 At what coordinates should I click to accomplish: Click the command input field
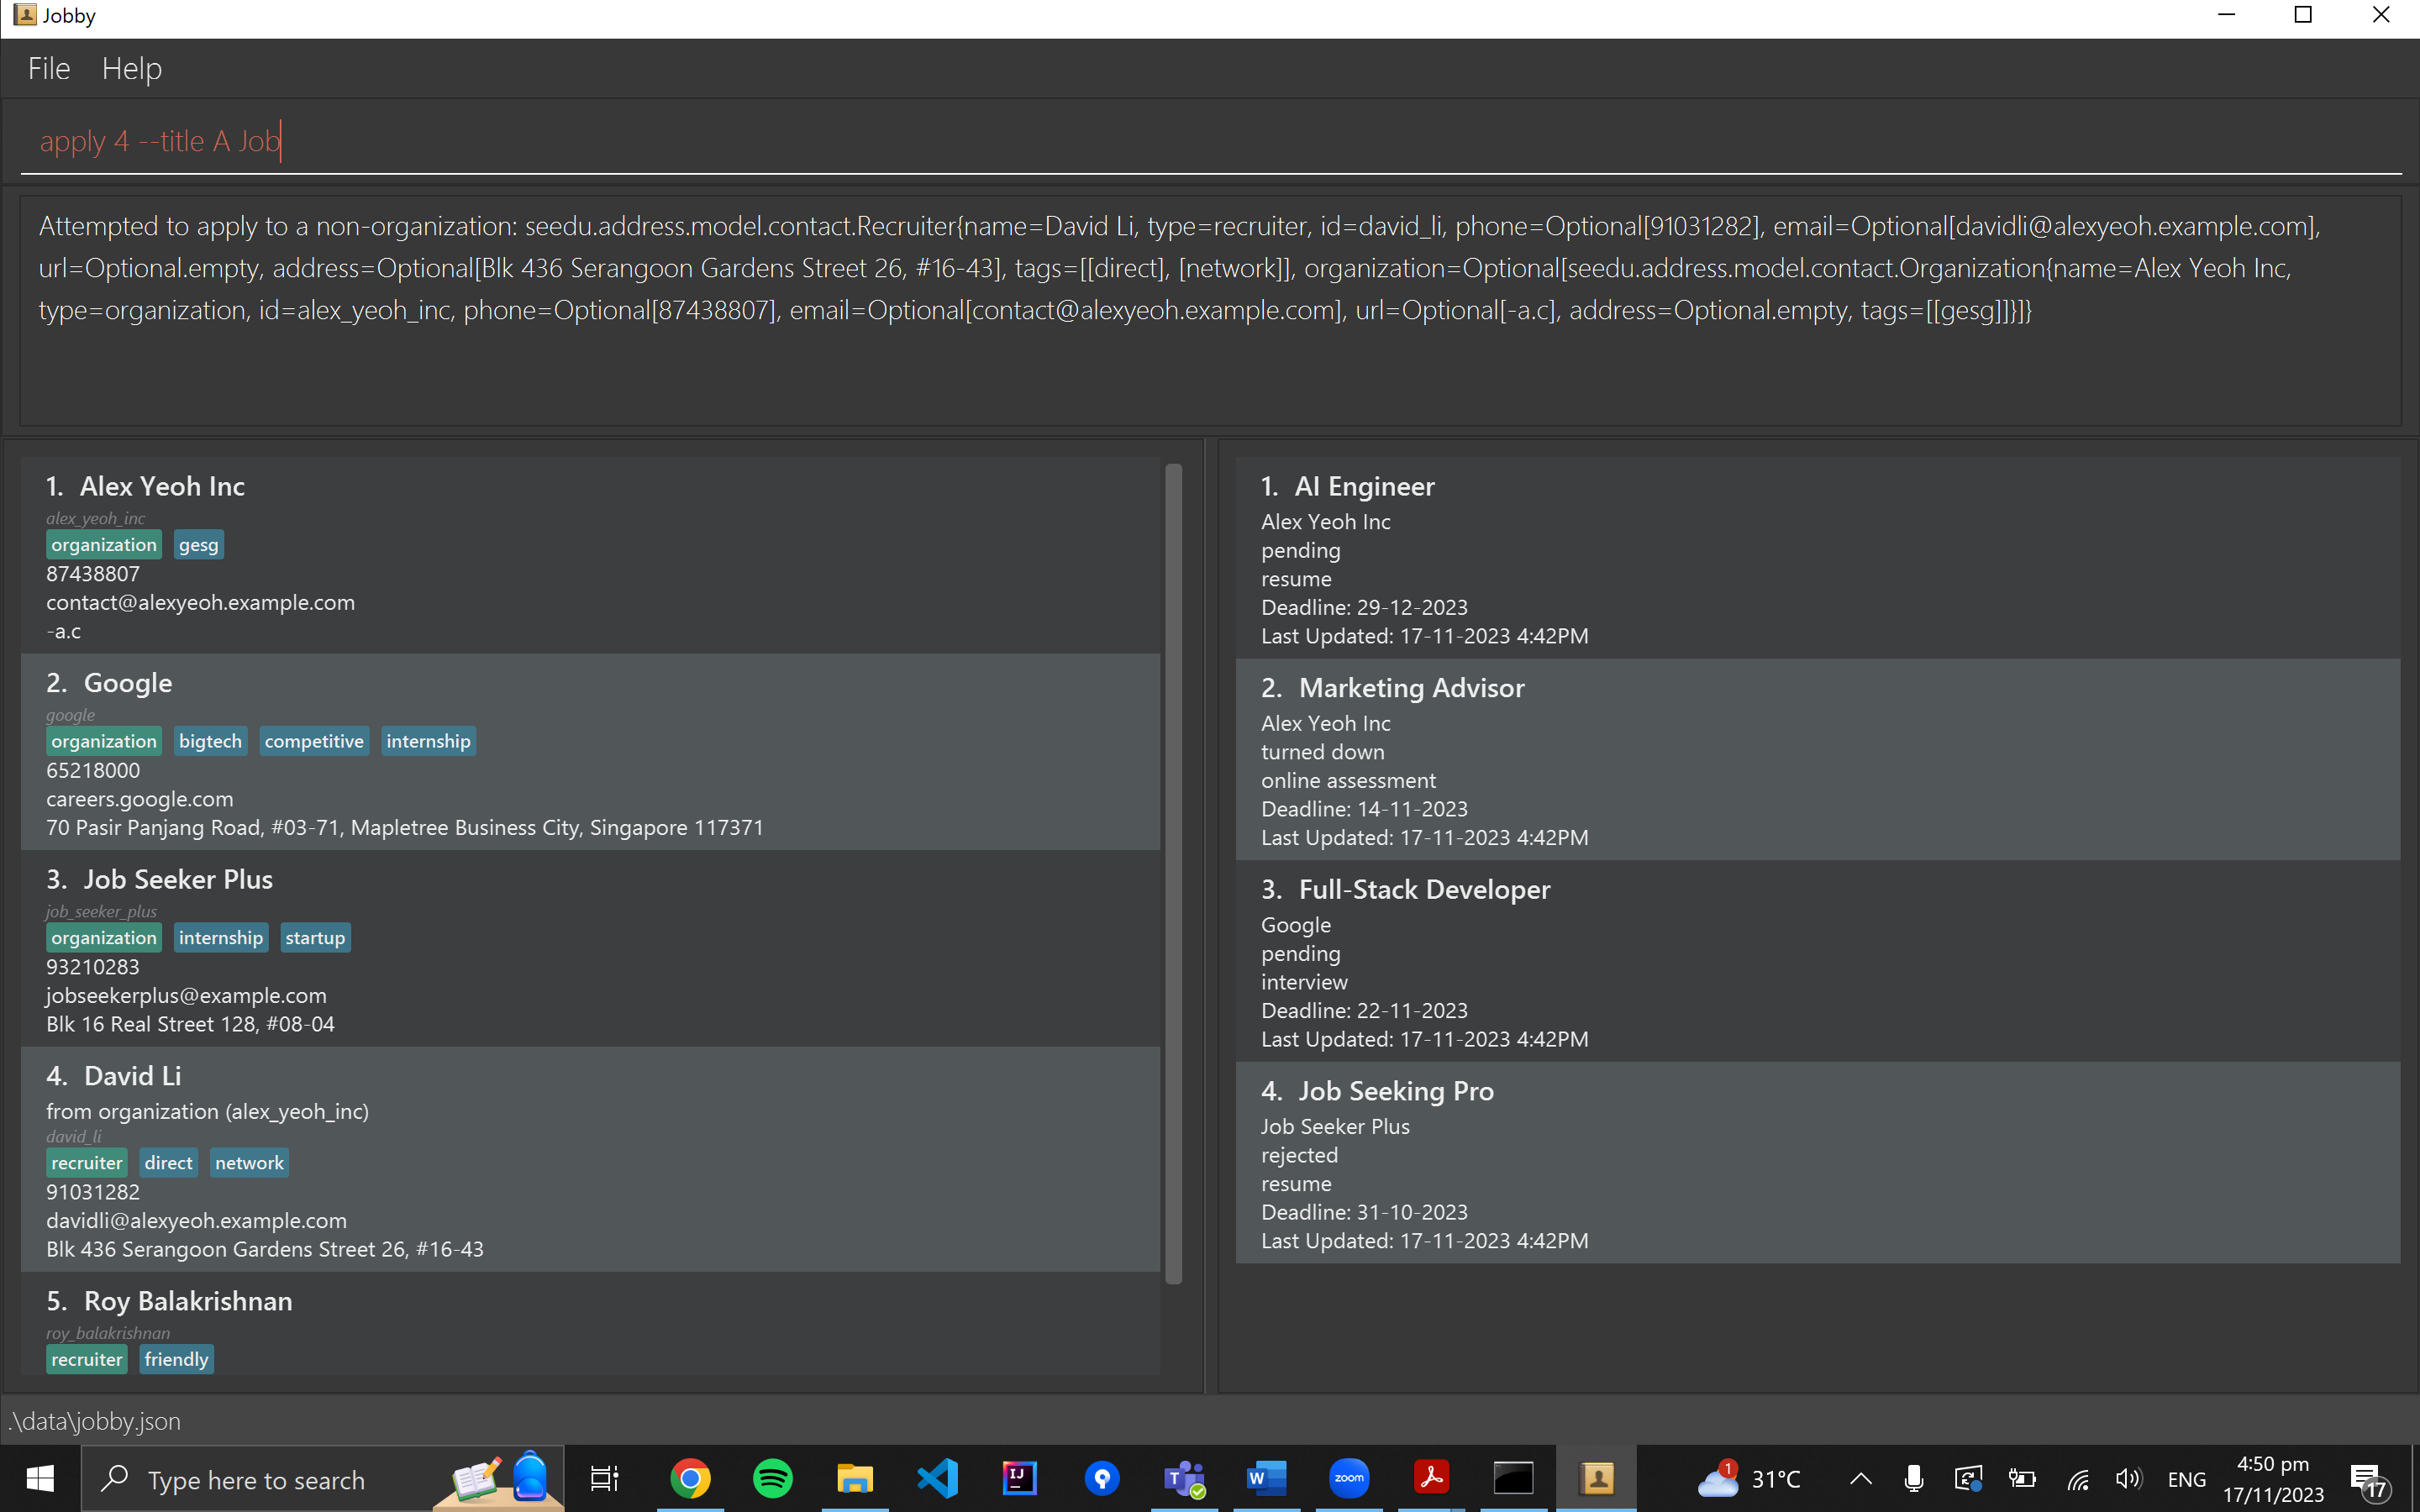tap(1200, 141)
